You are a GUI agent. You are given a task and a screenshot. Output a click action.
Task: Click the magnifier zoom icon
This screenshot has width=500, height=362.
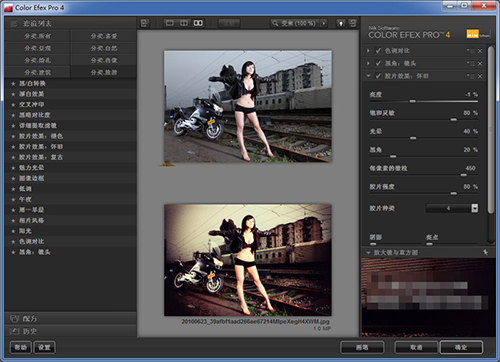point(275,23)
